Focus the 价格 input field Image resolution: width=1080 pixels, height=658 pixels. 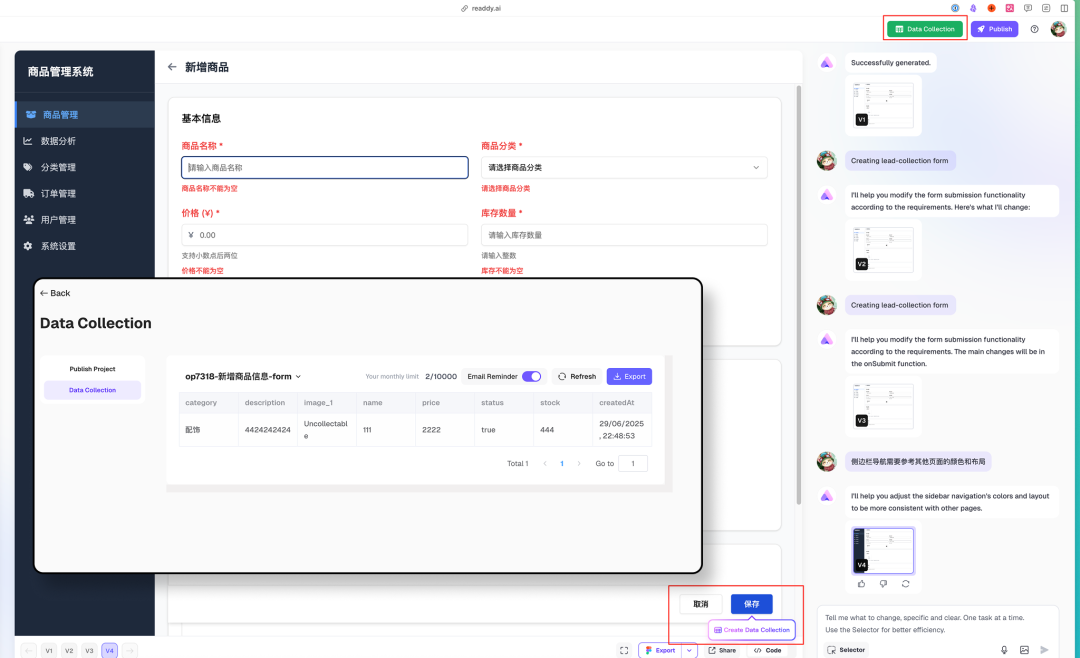coord(324,235)
